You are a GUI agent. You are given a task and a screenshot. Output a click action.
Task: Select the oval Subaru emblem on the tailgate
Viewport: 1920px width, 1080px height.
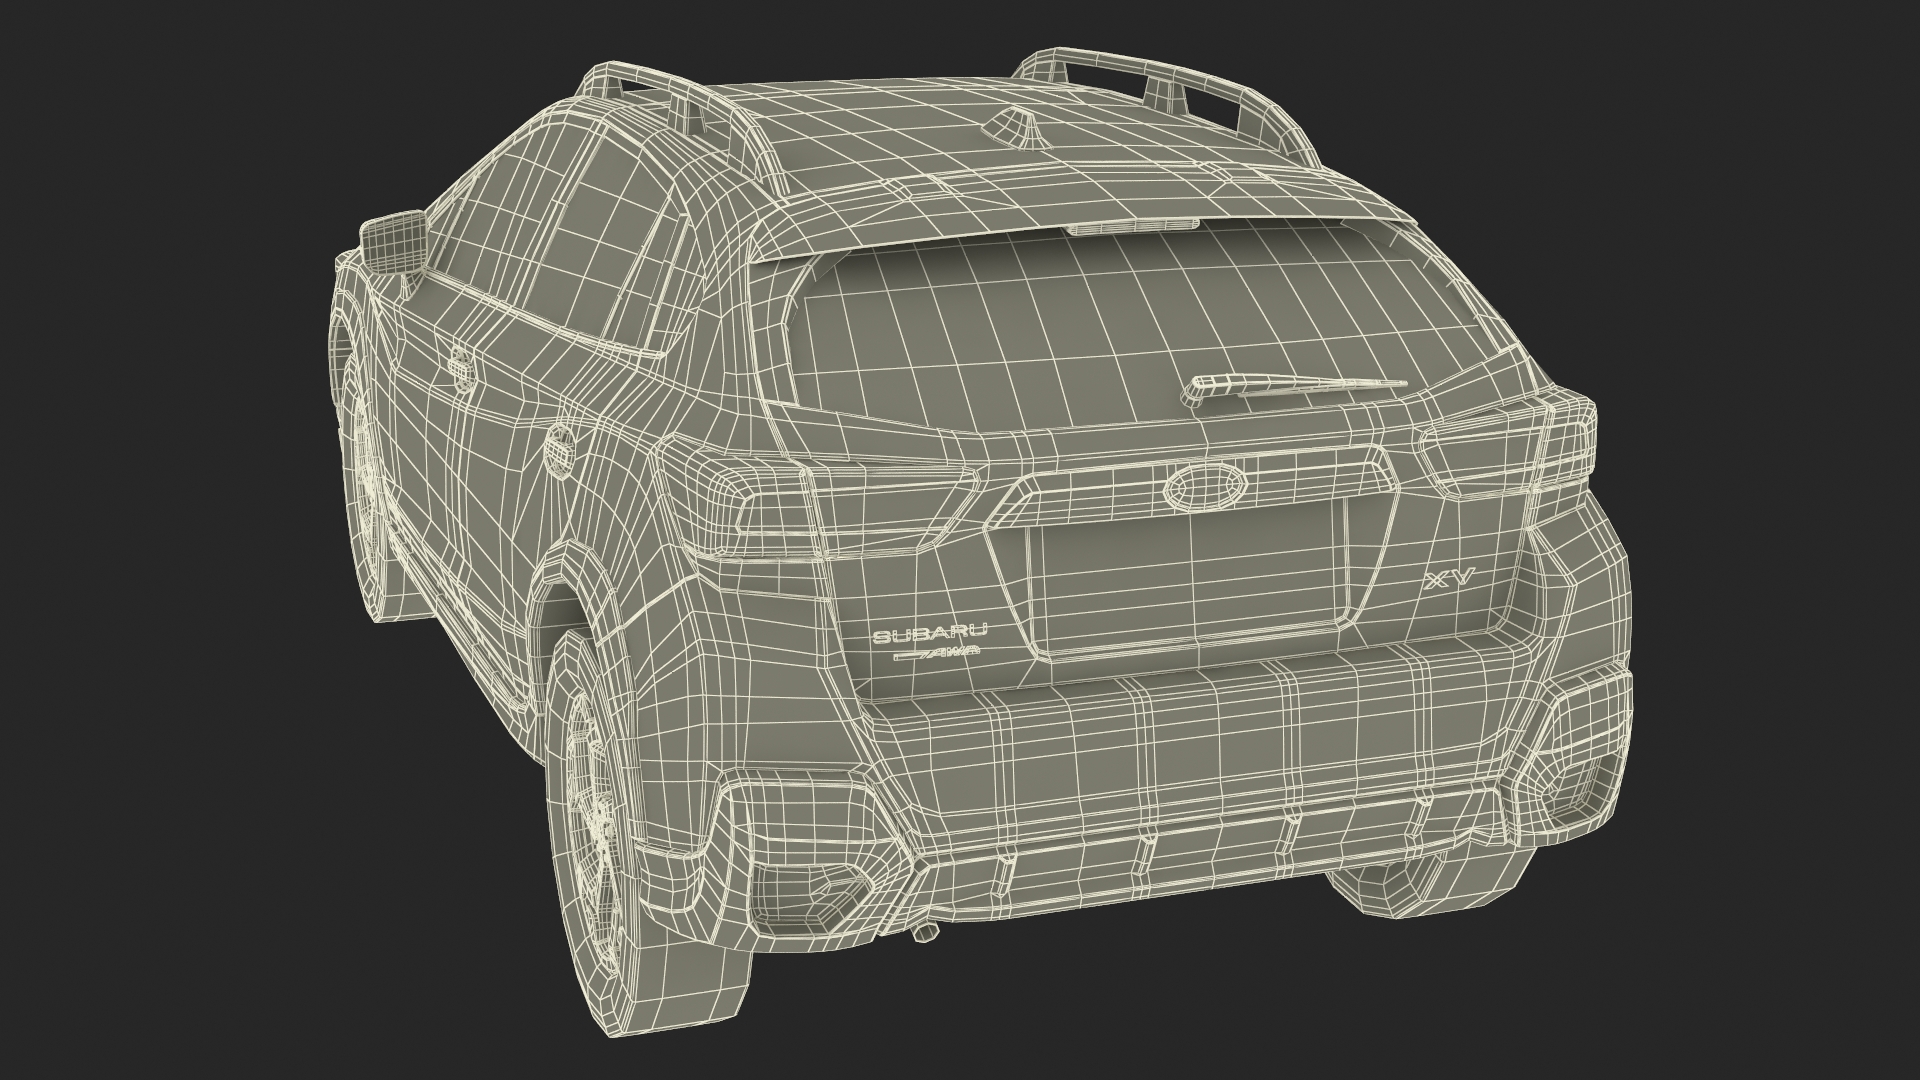click(x=1204, y=489)
